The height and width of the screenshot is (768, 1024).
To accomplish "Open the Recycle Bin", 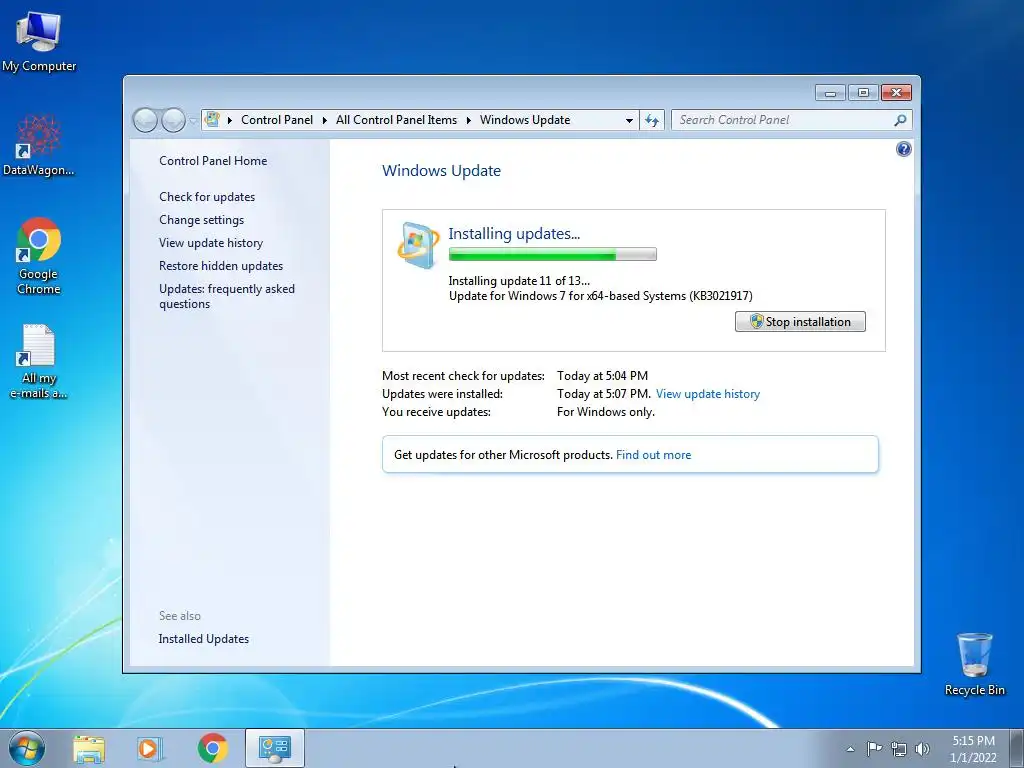I will coord(974,664).
